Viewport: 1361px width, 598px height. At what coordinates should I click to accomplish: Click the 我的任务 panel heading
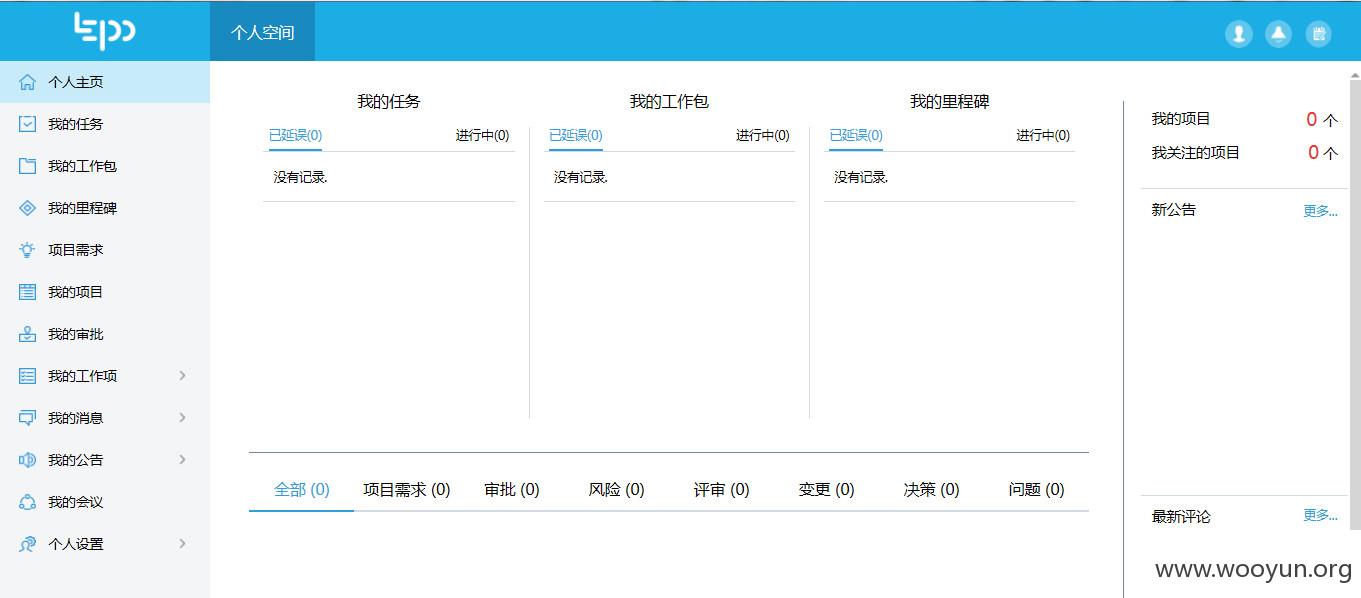tap(389, 101)
